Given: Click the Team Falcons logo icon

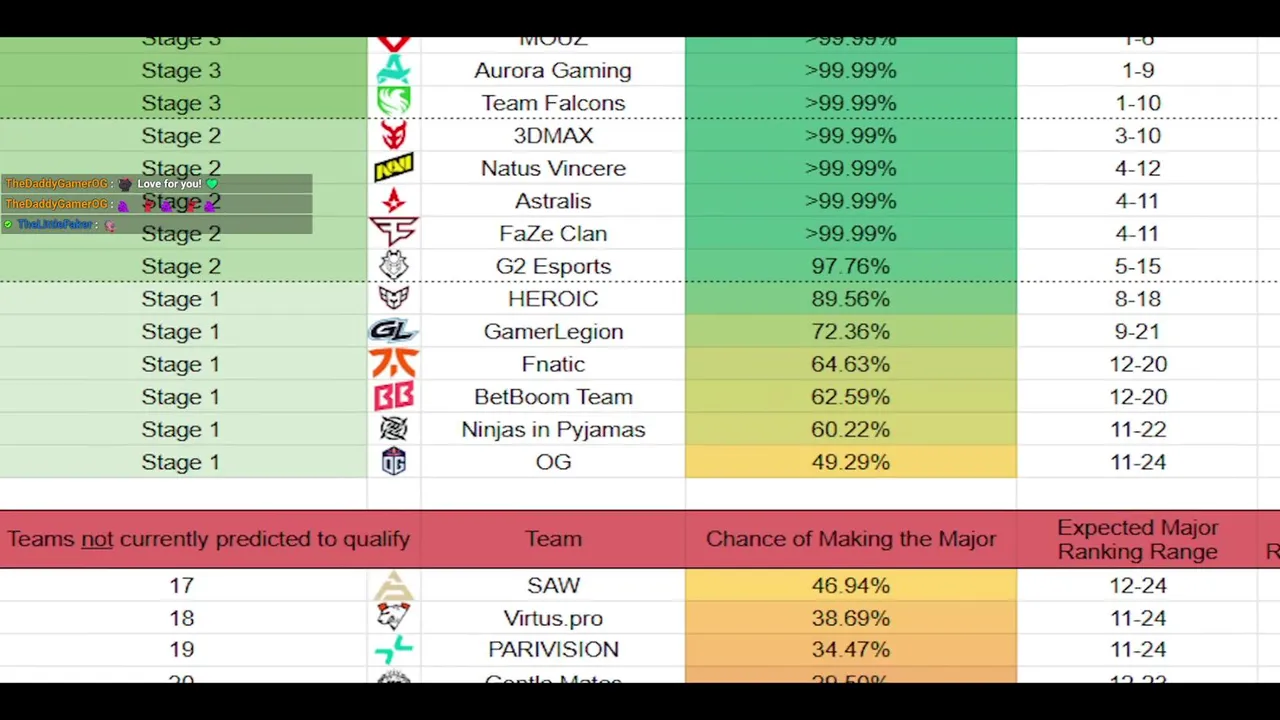Looking at the screenshot, I should (x=394, y=102).
